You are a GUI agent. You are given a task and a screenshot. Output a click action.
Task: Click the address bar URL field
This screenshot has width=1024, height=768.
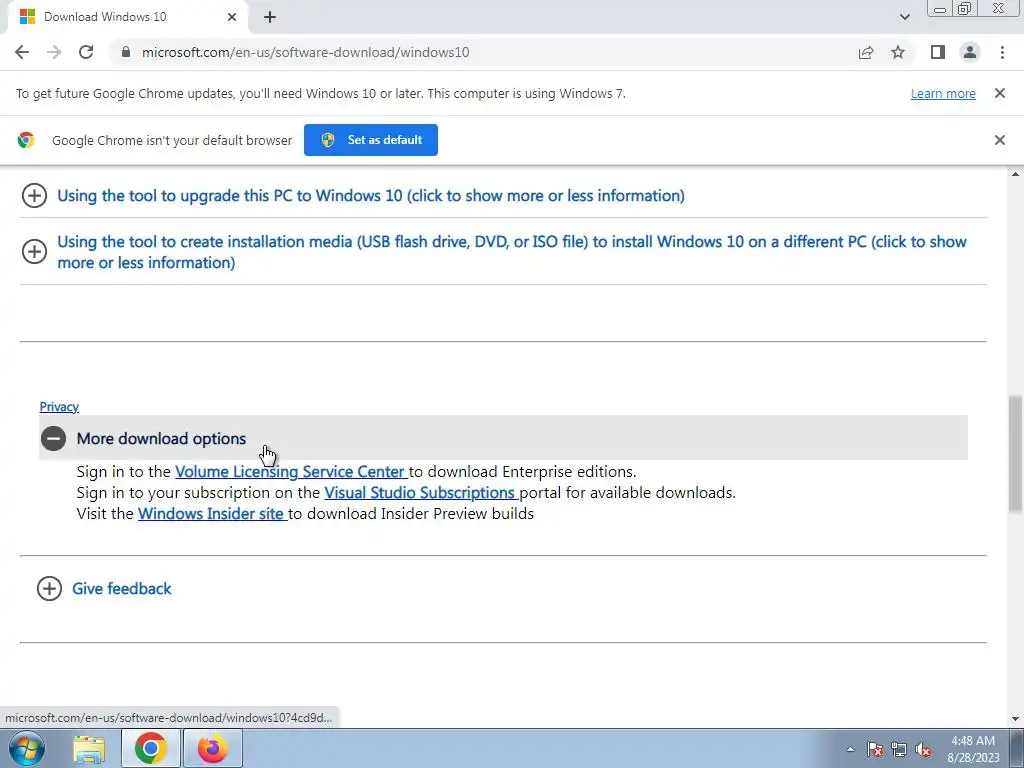pyautogui.click(x=483, y=52)
